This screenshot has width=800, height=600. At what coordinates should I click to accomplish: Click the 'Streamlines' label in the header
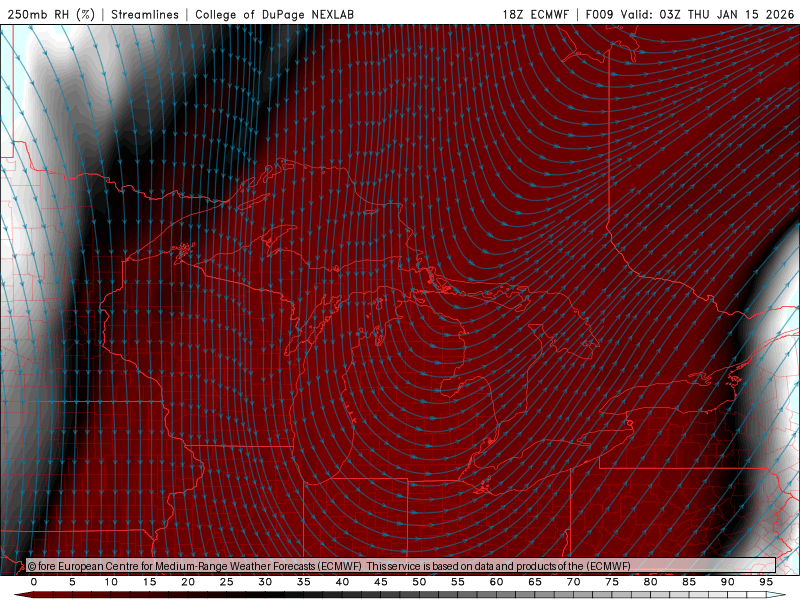145,14
